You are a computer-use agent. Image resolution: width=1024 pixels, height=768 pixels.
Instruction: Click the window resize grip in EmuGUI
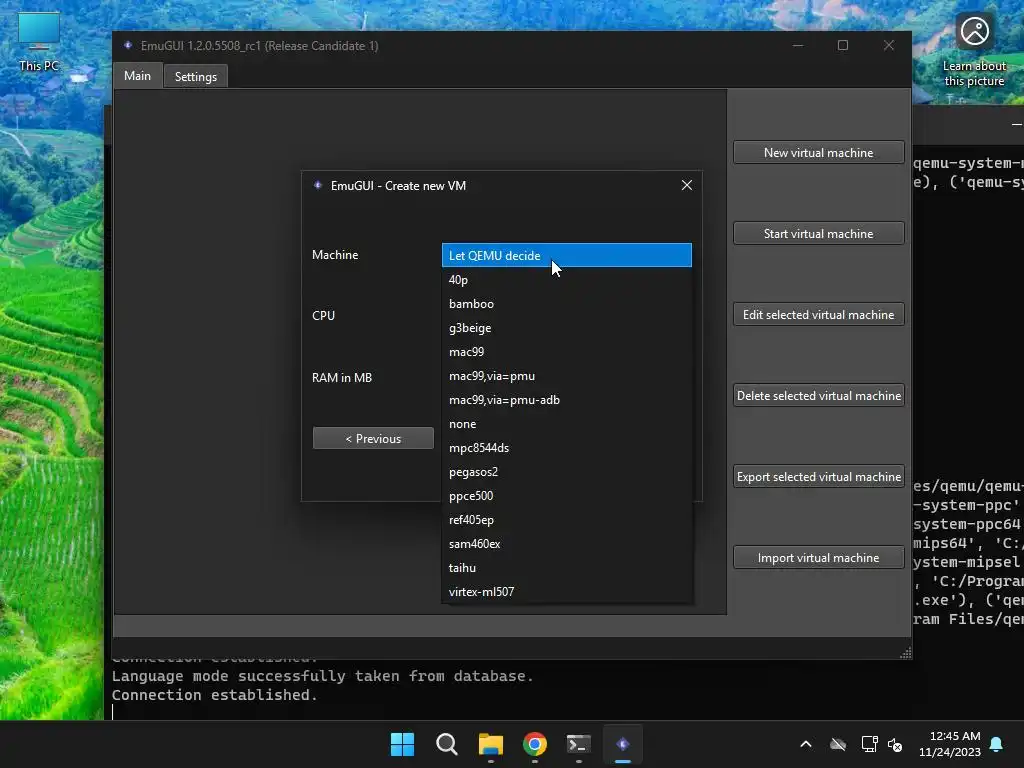(906, 653)
